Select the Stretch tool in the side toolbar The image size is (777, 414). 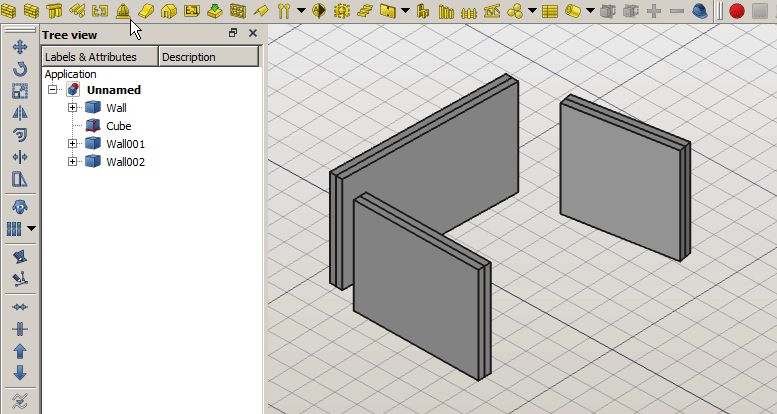20,179
